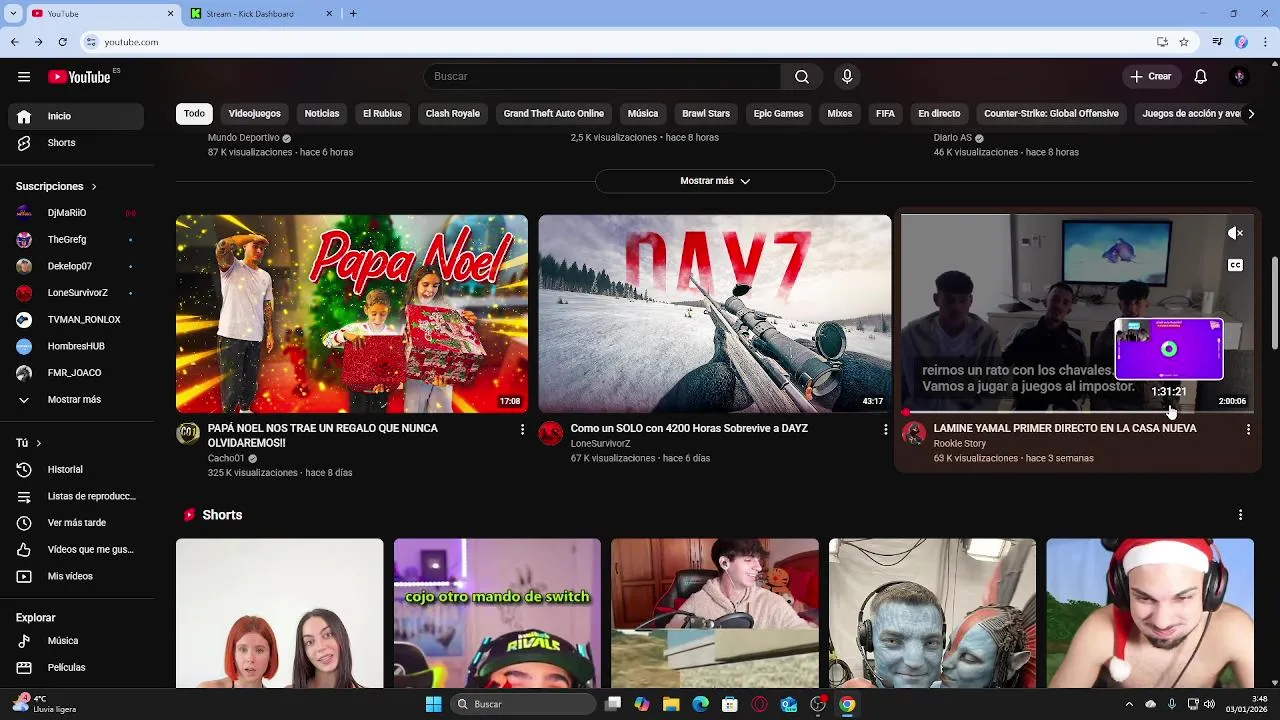Screen dimensions: 1280x720
Task: Open Historial in the sidebar
Action: pyautogui.click(x=76, y=470)
